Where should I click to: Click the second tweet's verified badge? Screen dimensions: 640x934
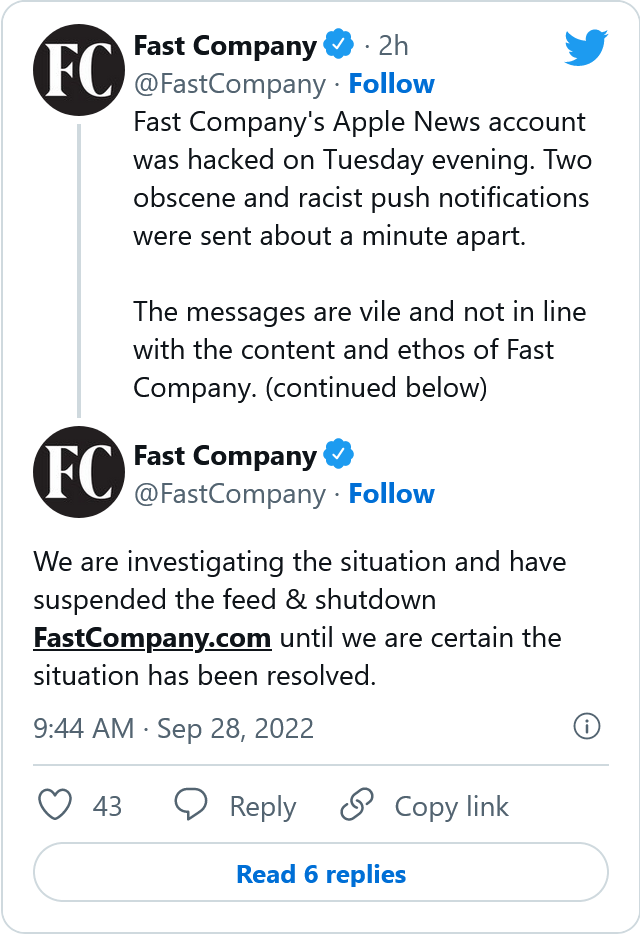[x=338, y=454]
